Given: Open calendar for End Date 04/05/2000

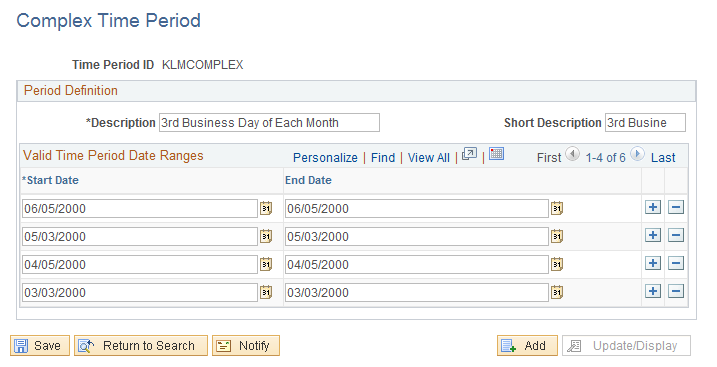Looking at the screenshot, I should (x=557, y=264).
